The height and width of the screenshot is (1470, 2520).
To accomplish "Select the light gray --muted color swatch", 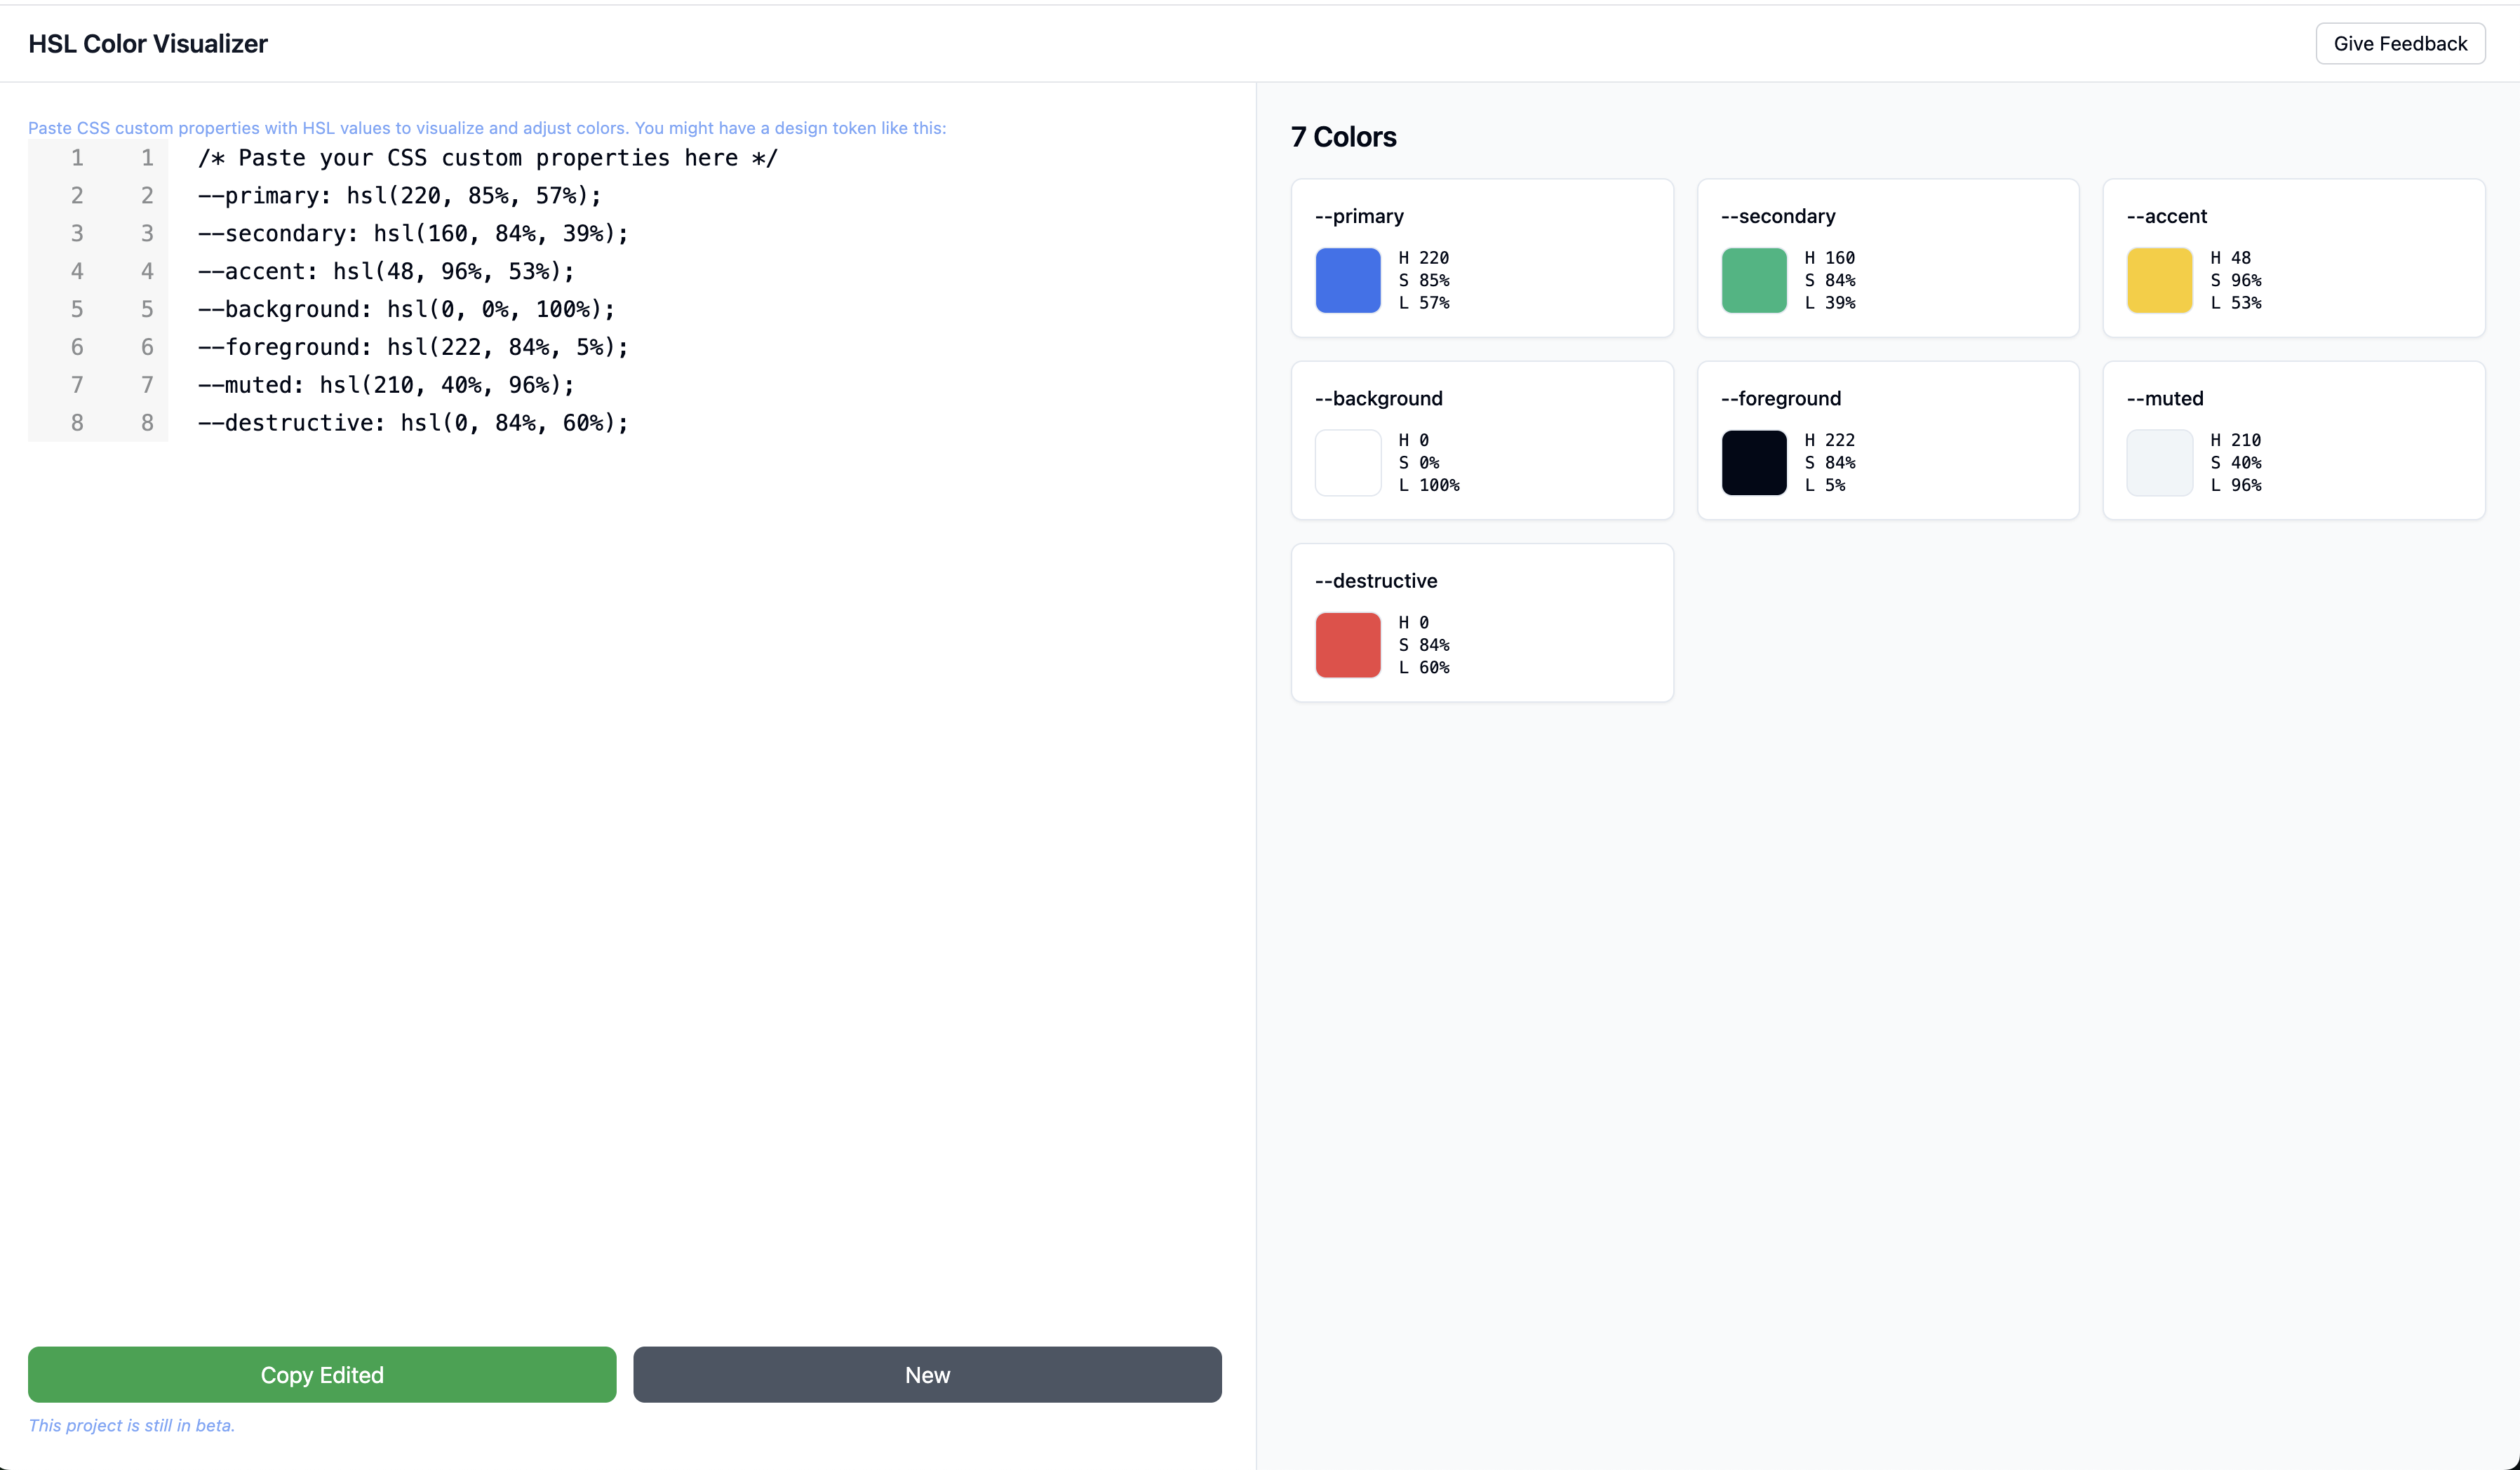I will 2160,463.
